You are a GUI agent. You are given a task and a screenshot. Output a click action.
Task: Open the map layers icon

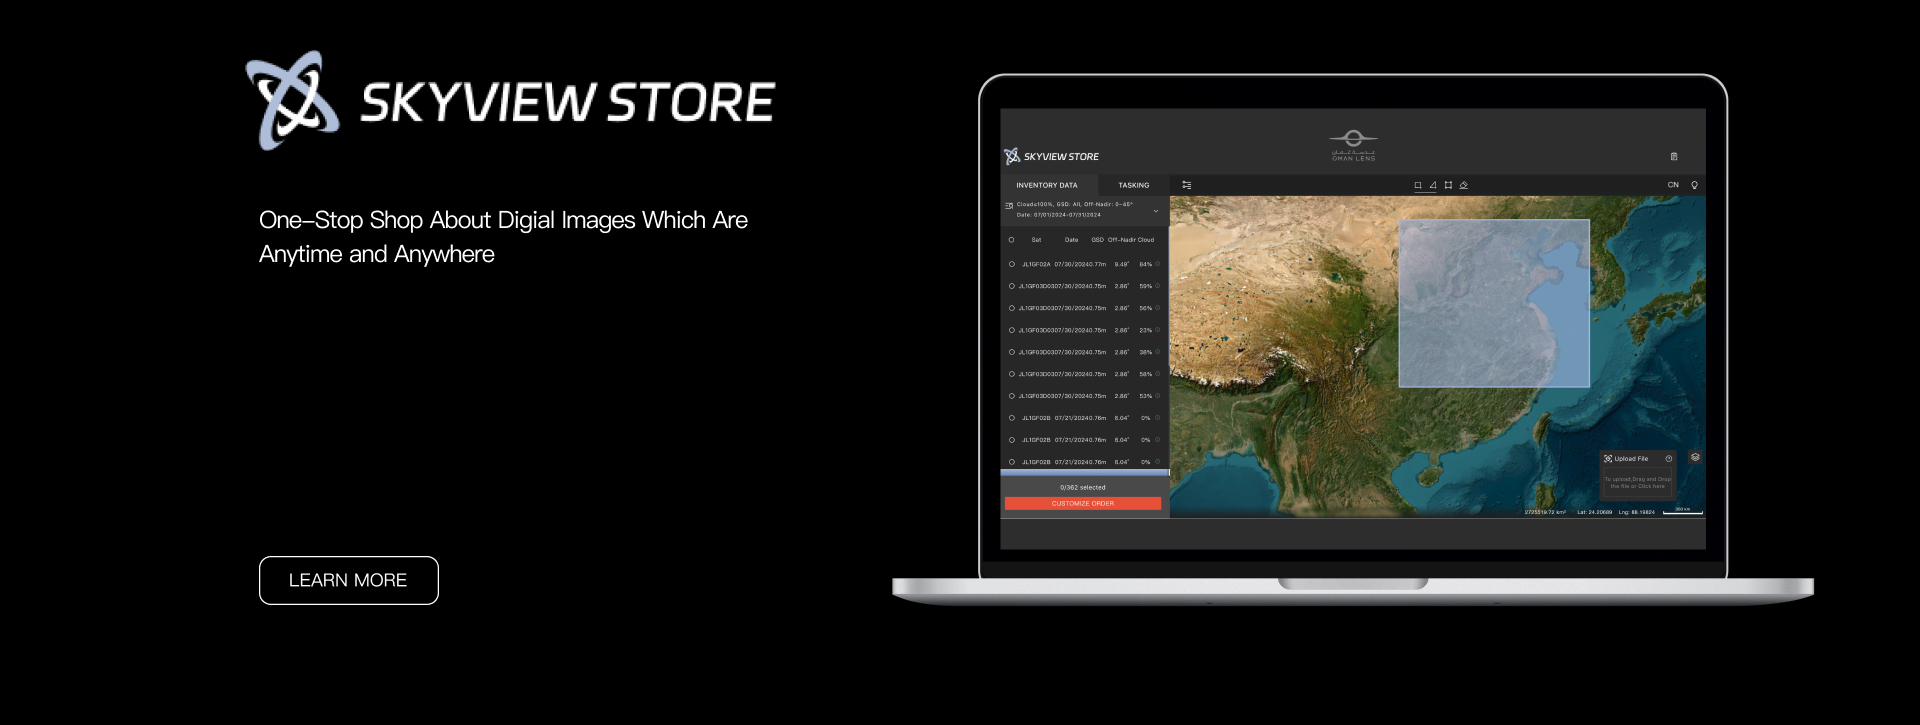pyautogui.click(x=1695, y=457)
